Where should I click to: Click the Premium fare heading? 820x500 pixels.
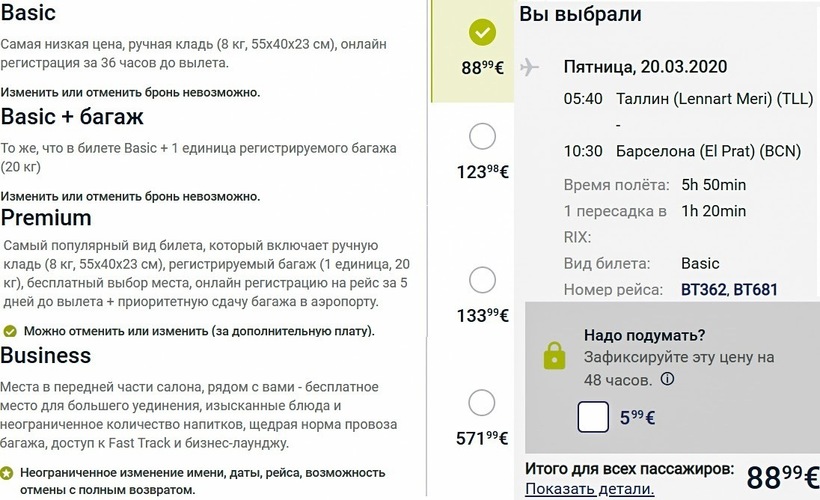coord(46,218)
